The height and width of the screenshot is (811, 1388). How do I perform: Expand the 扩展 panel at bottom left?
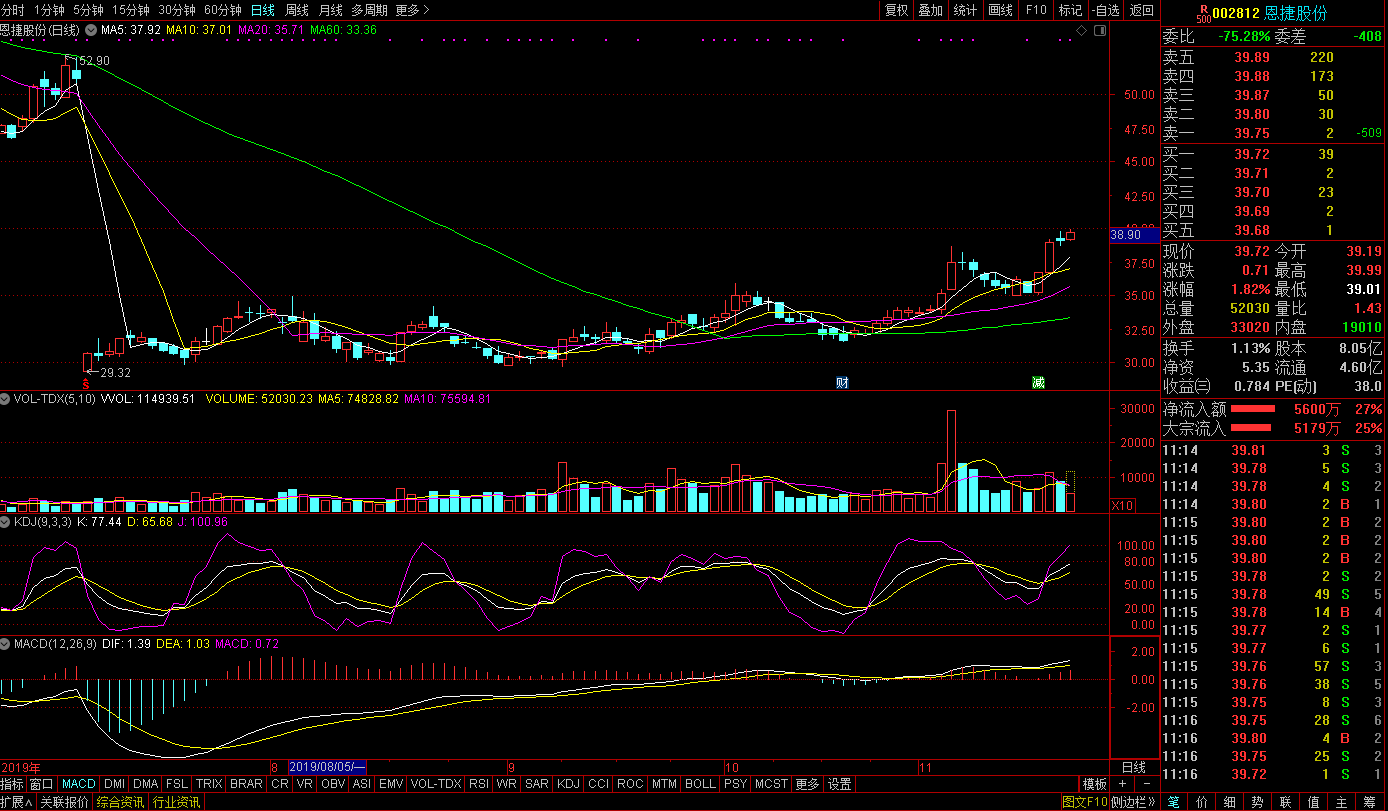tap(17, 802)
